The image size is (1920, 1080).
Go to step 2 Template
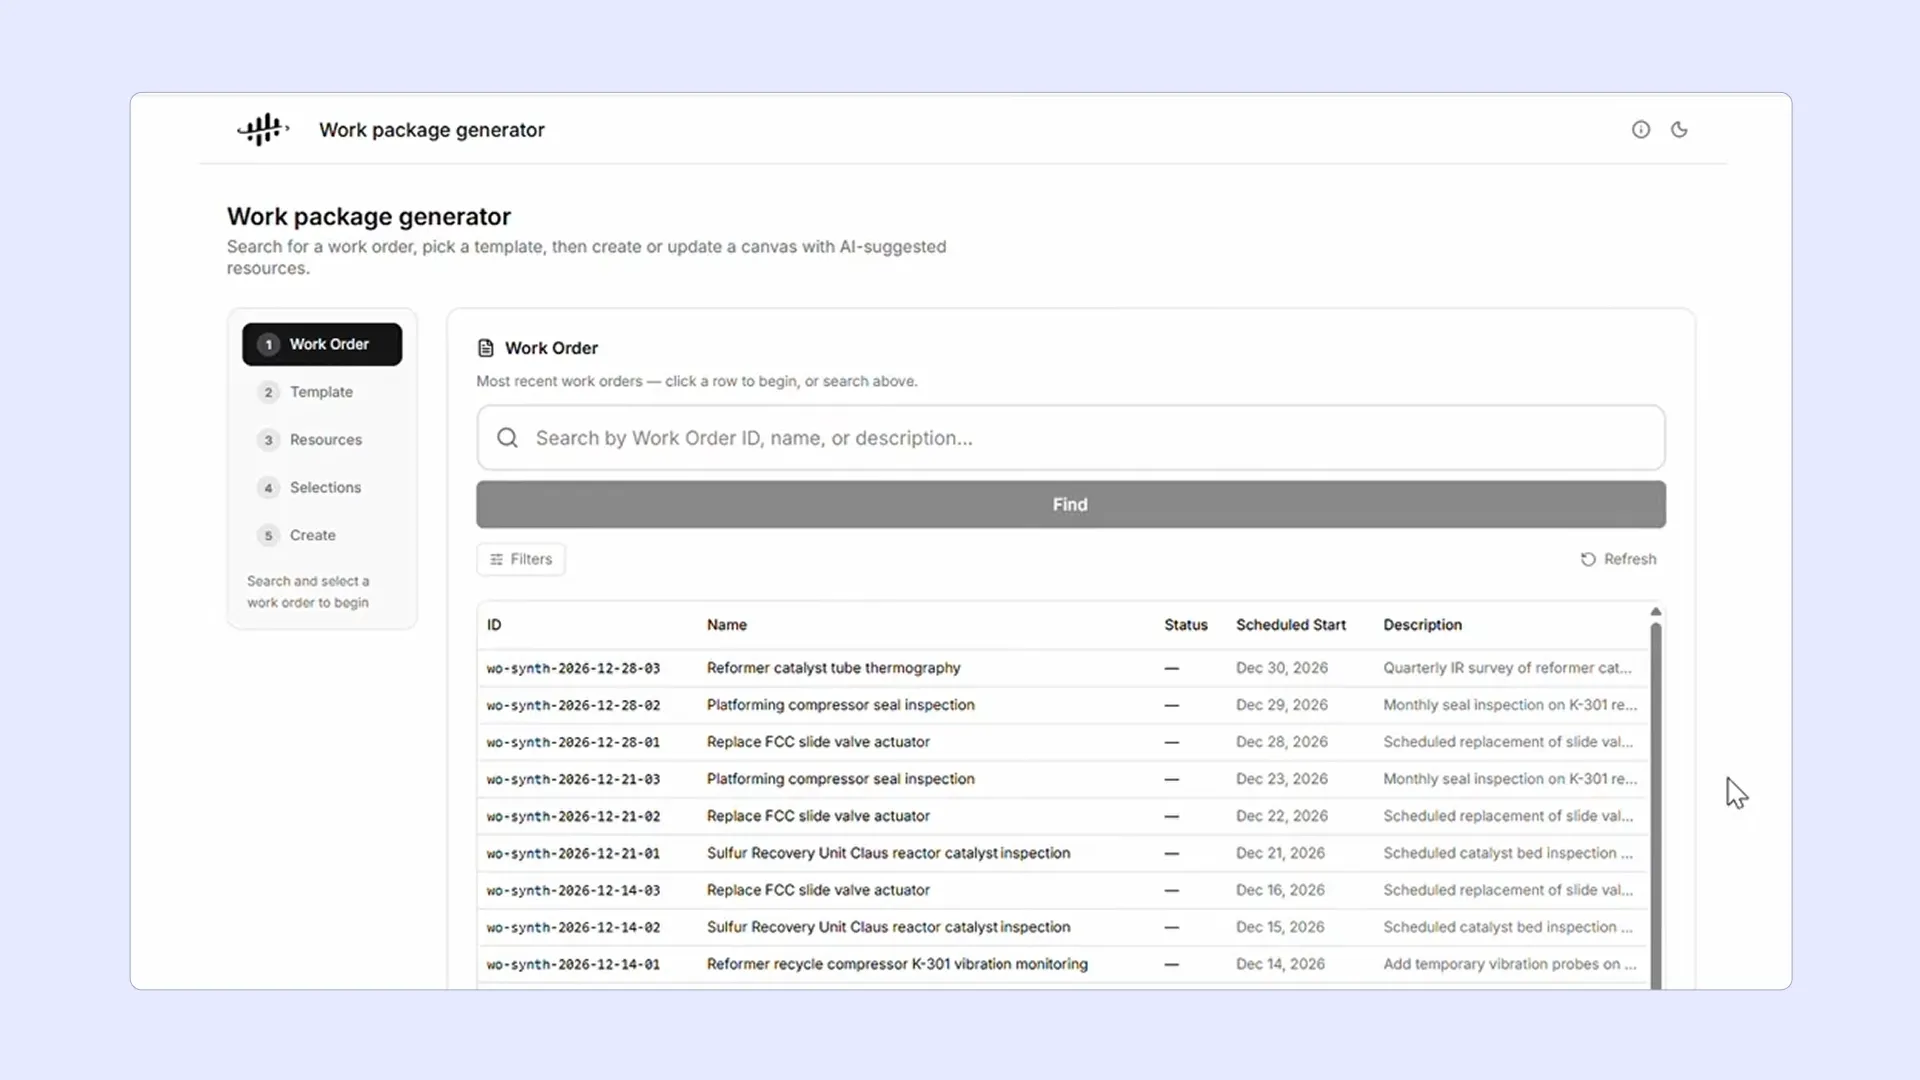[x=322, y=392]
